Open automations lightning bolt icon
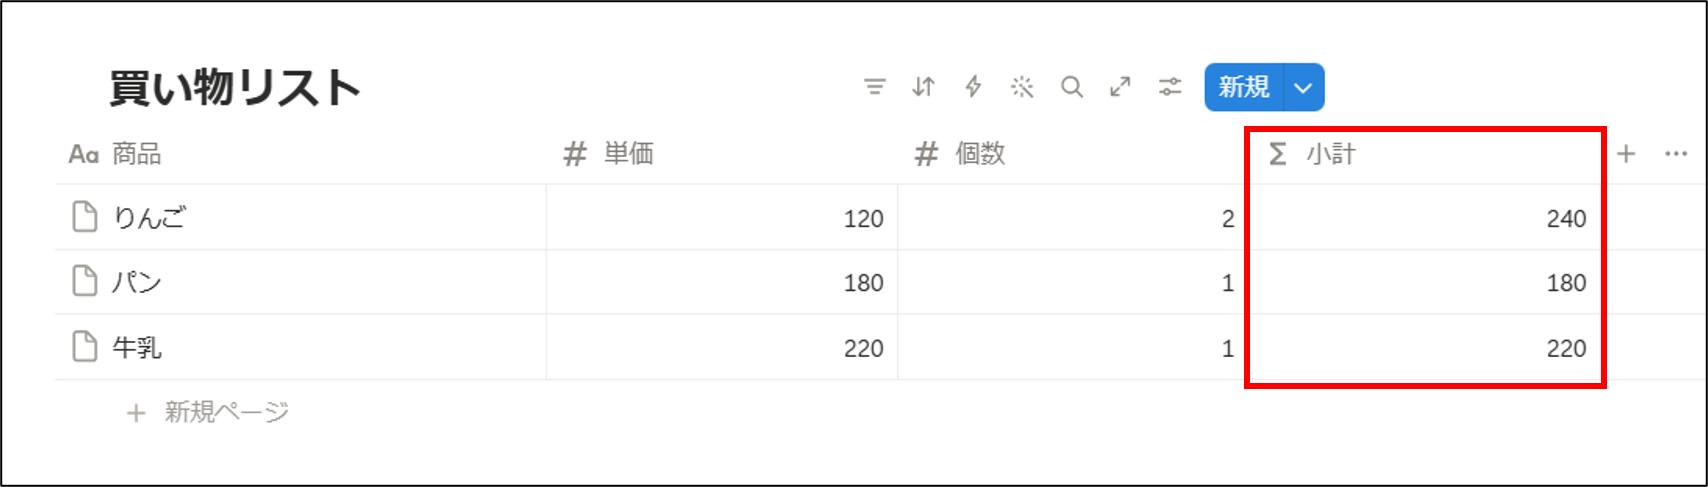The image size is (1708, 487). tap(973, 87)
